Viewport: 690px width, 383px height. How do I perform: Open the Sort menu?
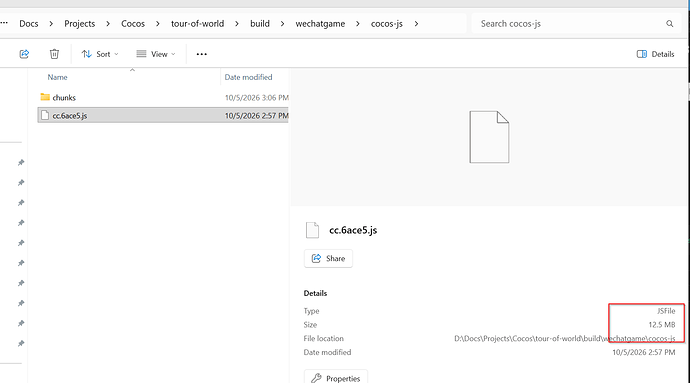pyautogui.click(x=100, y=54)
